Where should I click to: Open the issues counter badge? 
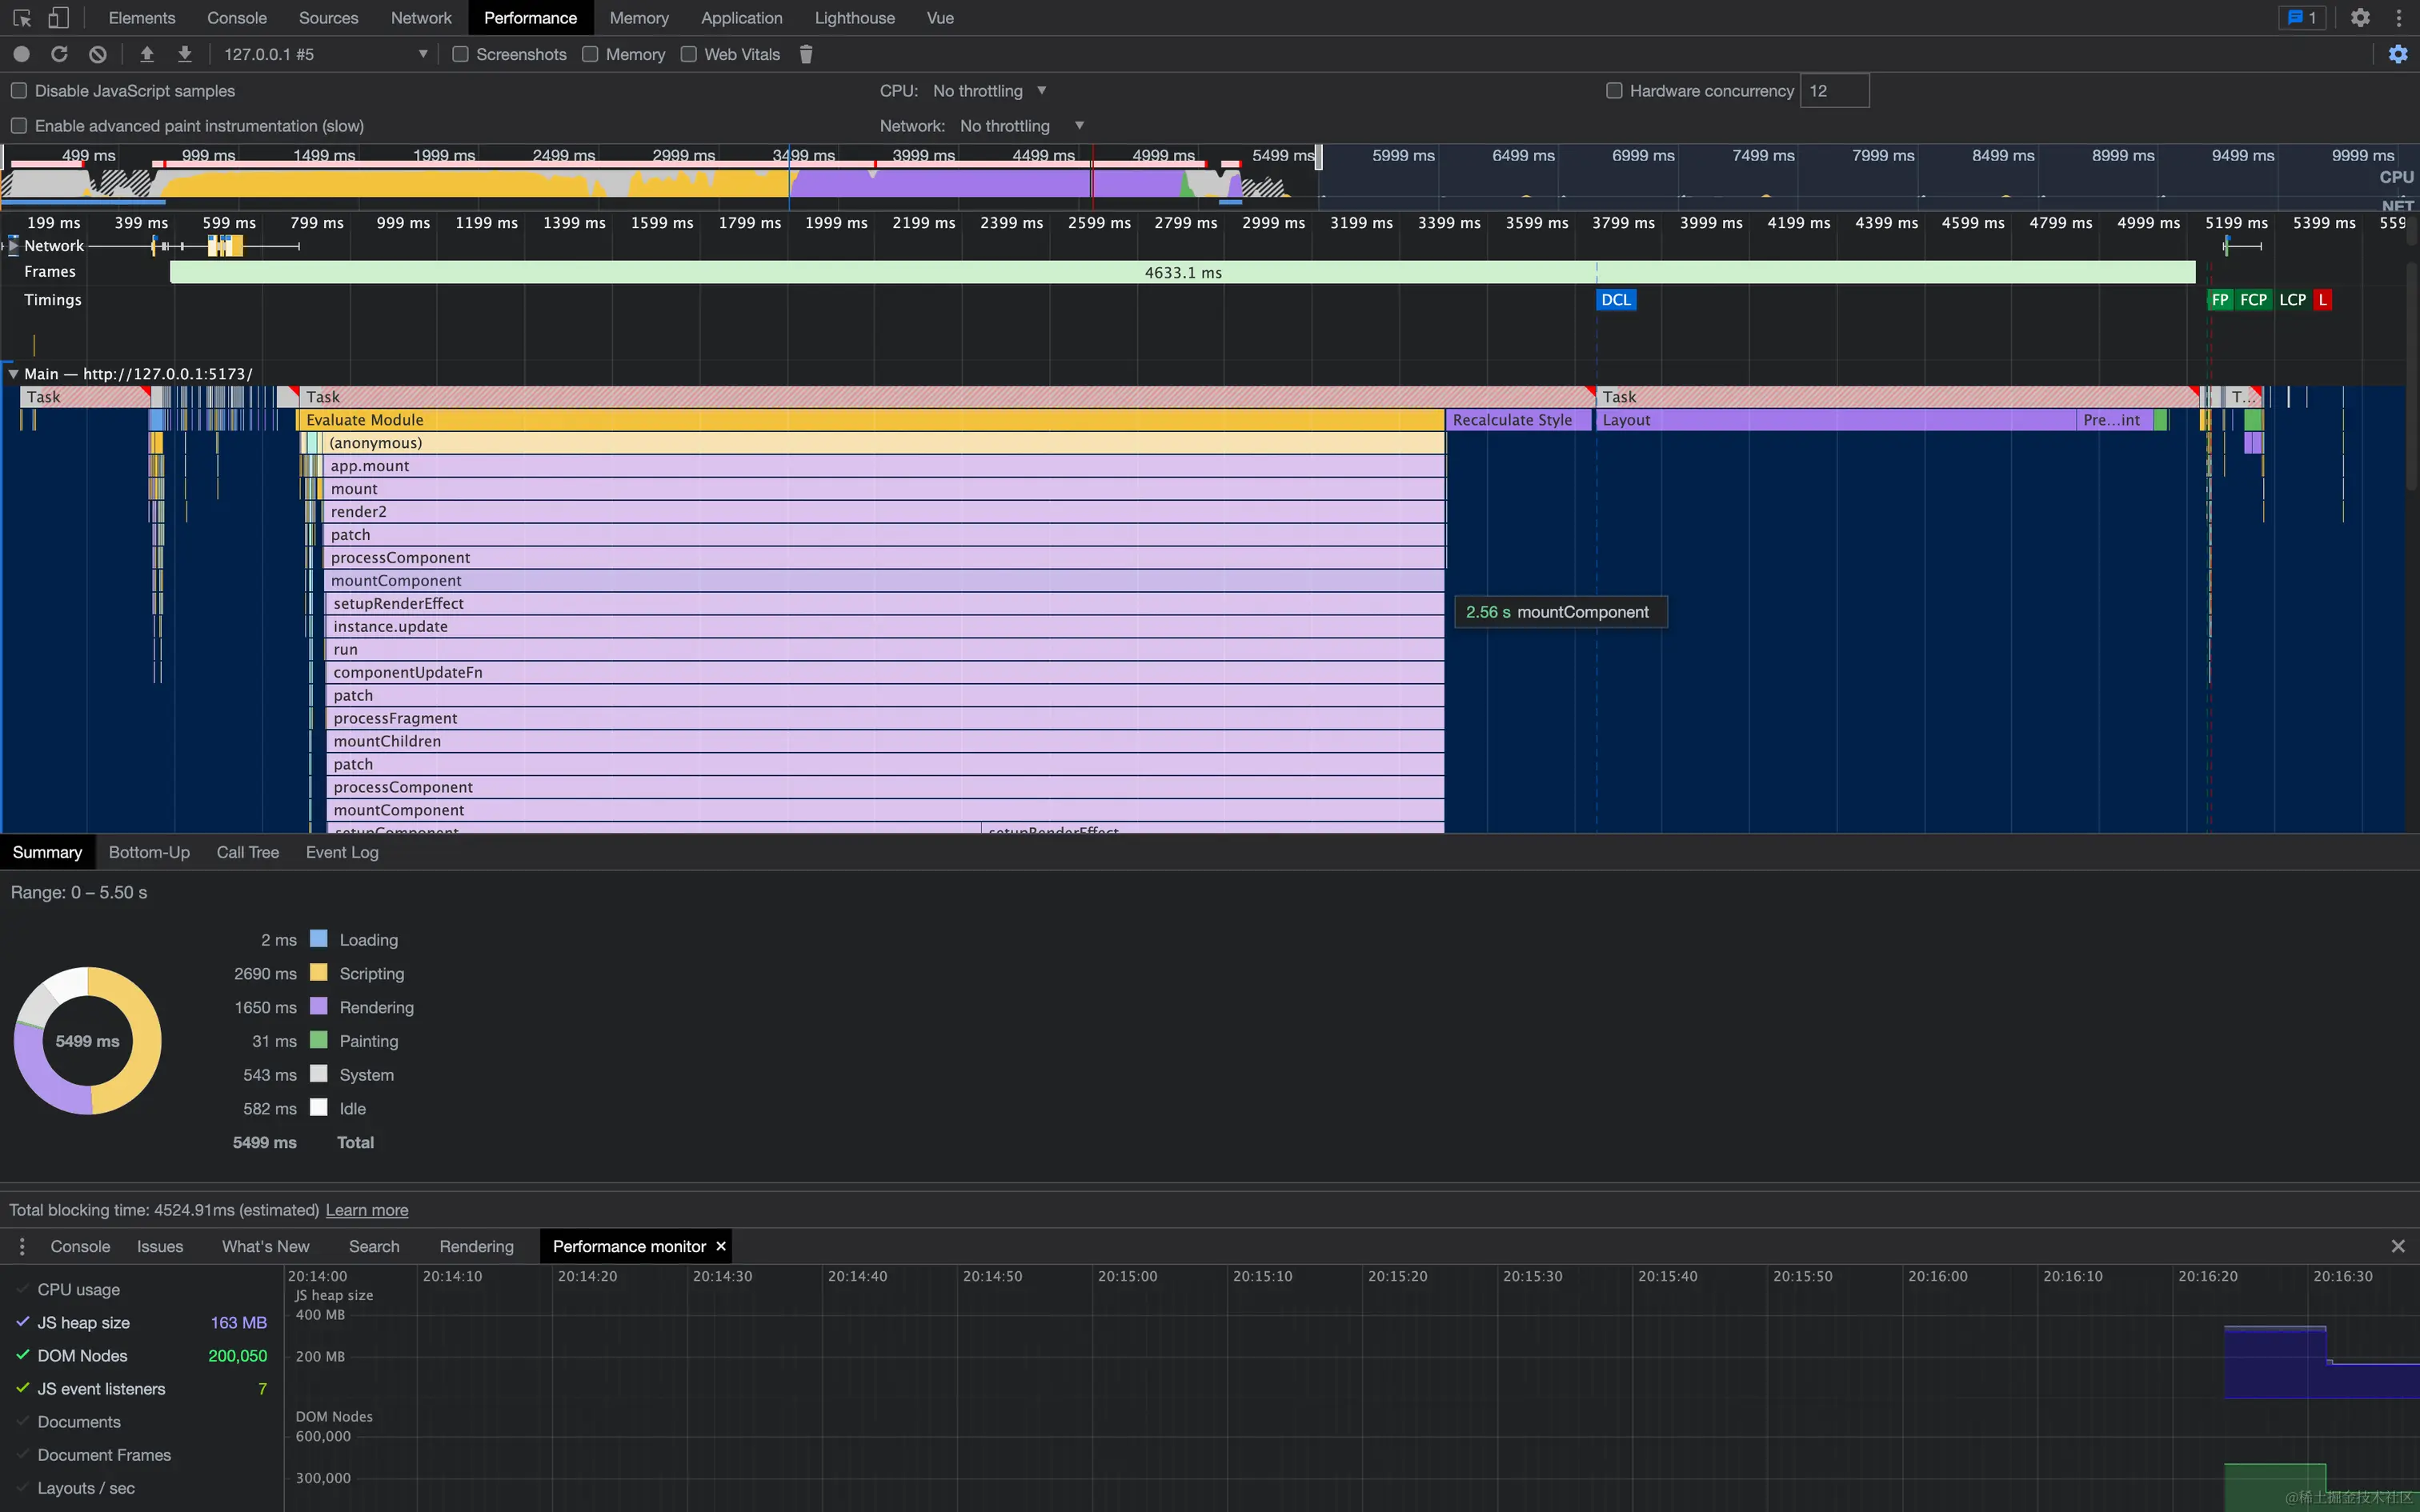[x=2301, y=18]
